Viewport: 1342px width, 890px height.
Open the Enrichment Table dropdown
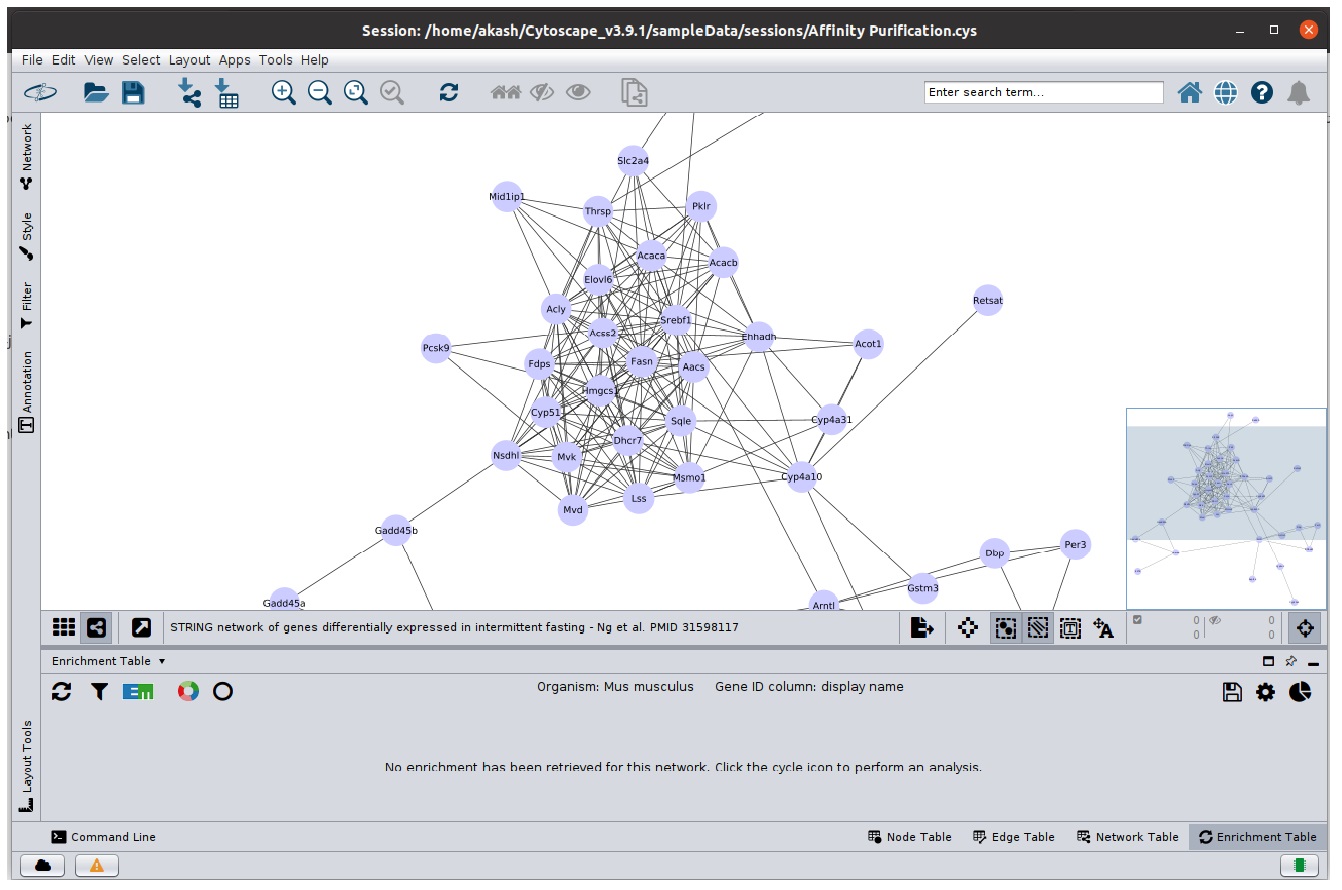(x=108, y=661)
